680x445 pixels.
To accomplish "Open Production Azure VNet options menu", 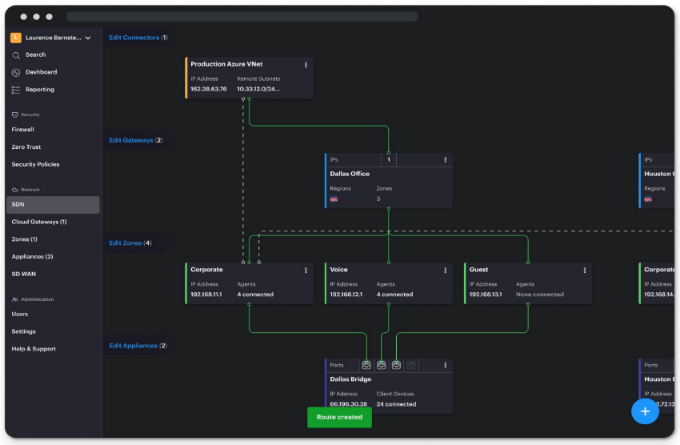I will pyautogui.click(x=306, y=65).
